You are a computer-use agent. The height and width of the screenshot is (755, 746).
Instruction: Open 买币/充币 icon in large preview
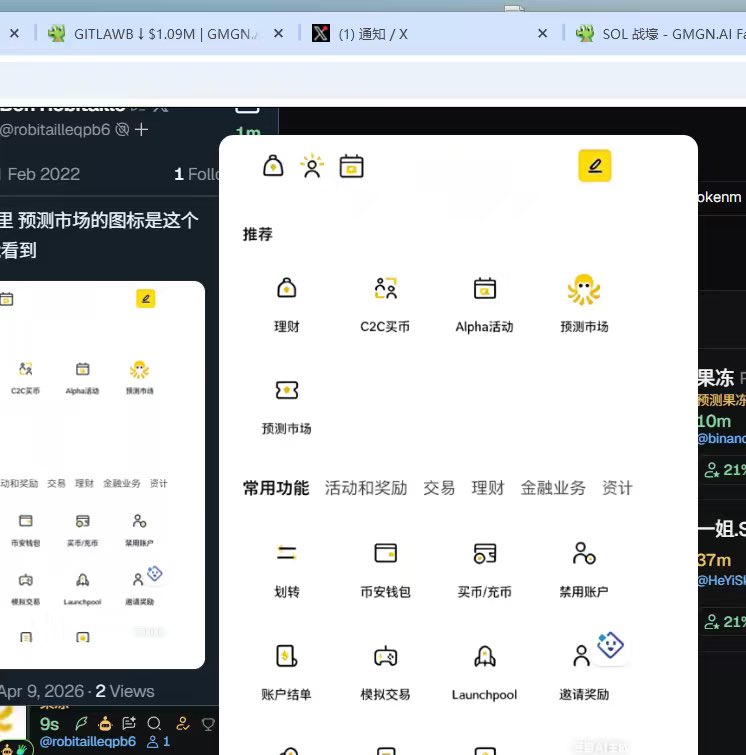tap(484, 553)
